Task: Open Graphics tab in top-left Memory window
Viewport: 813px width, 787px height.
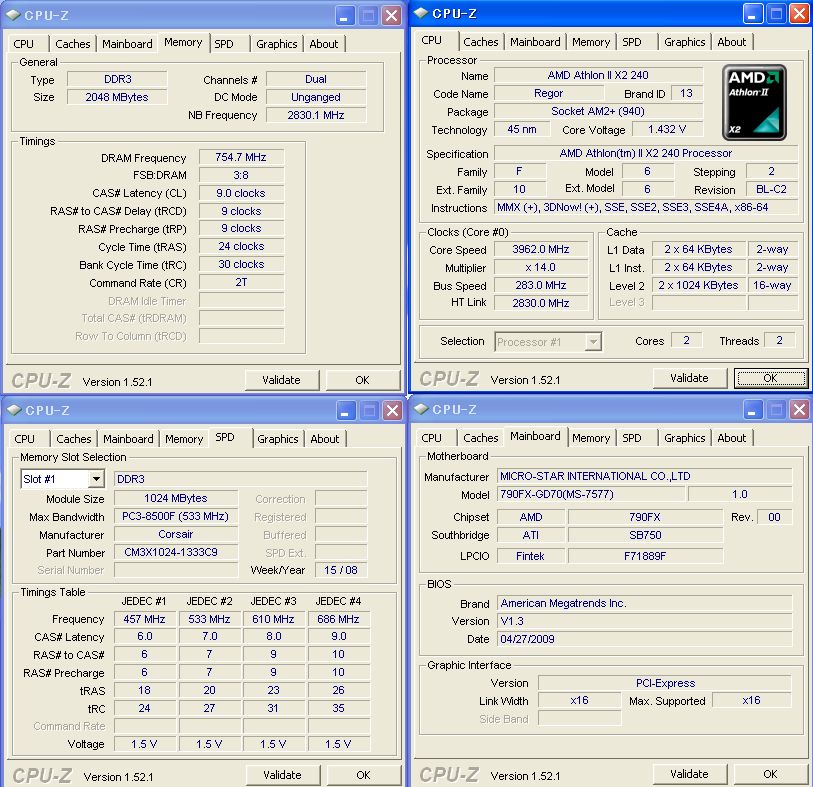Action: pyautogui.click(x=277, y=44)
